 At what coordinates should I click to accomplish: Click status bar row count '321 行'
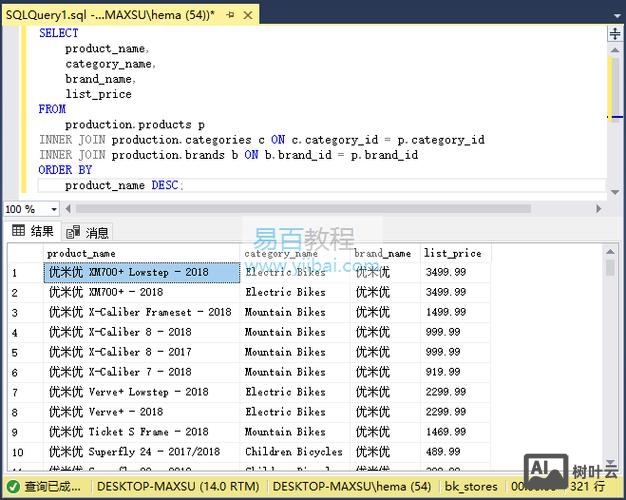587,486
